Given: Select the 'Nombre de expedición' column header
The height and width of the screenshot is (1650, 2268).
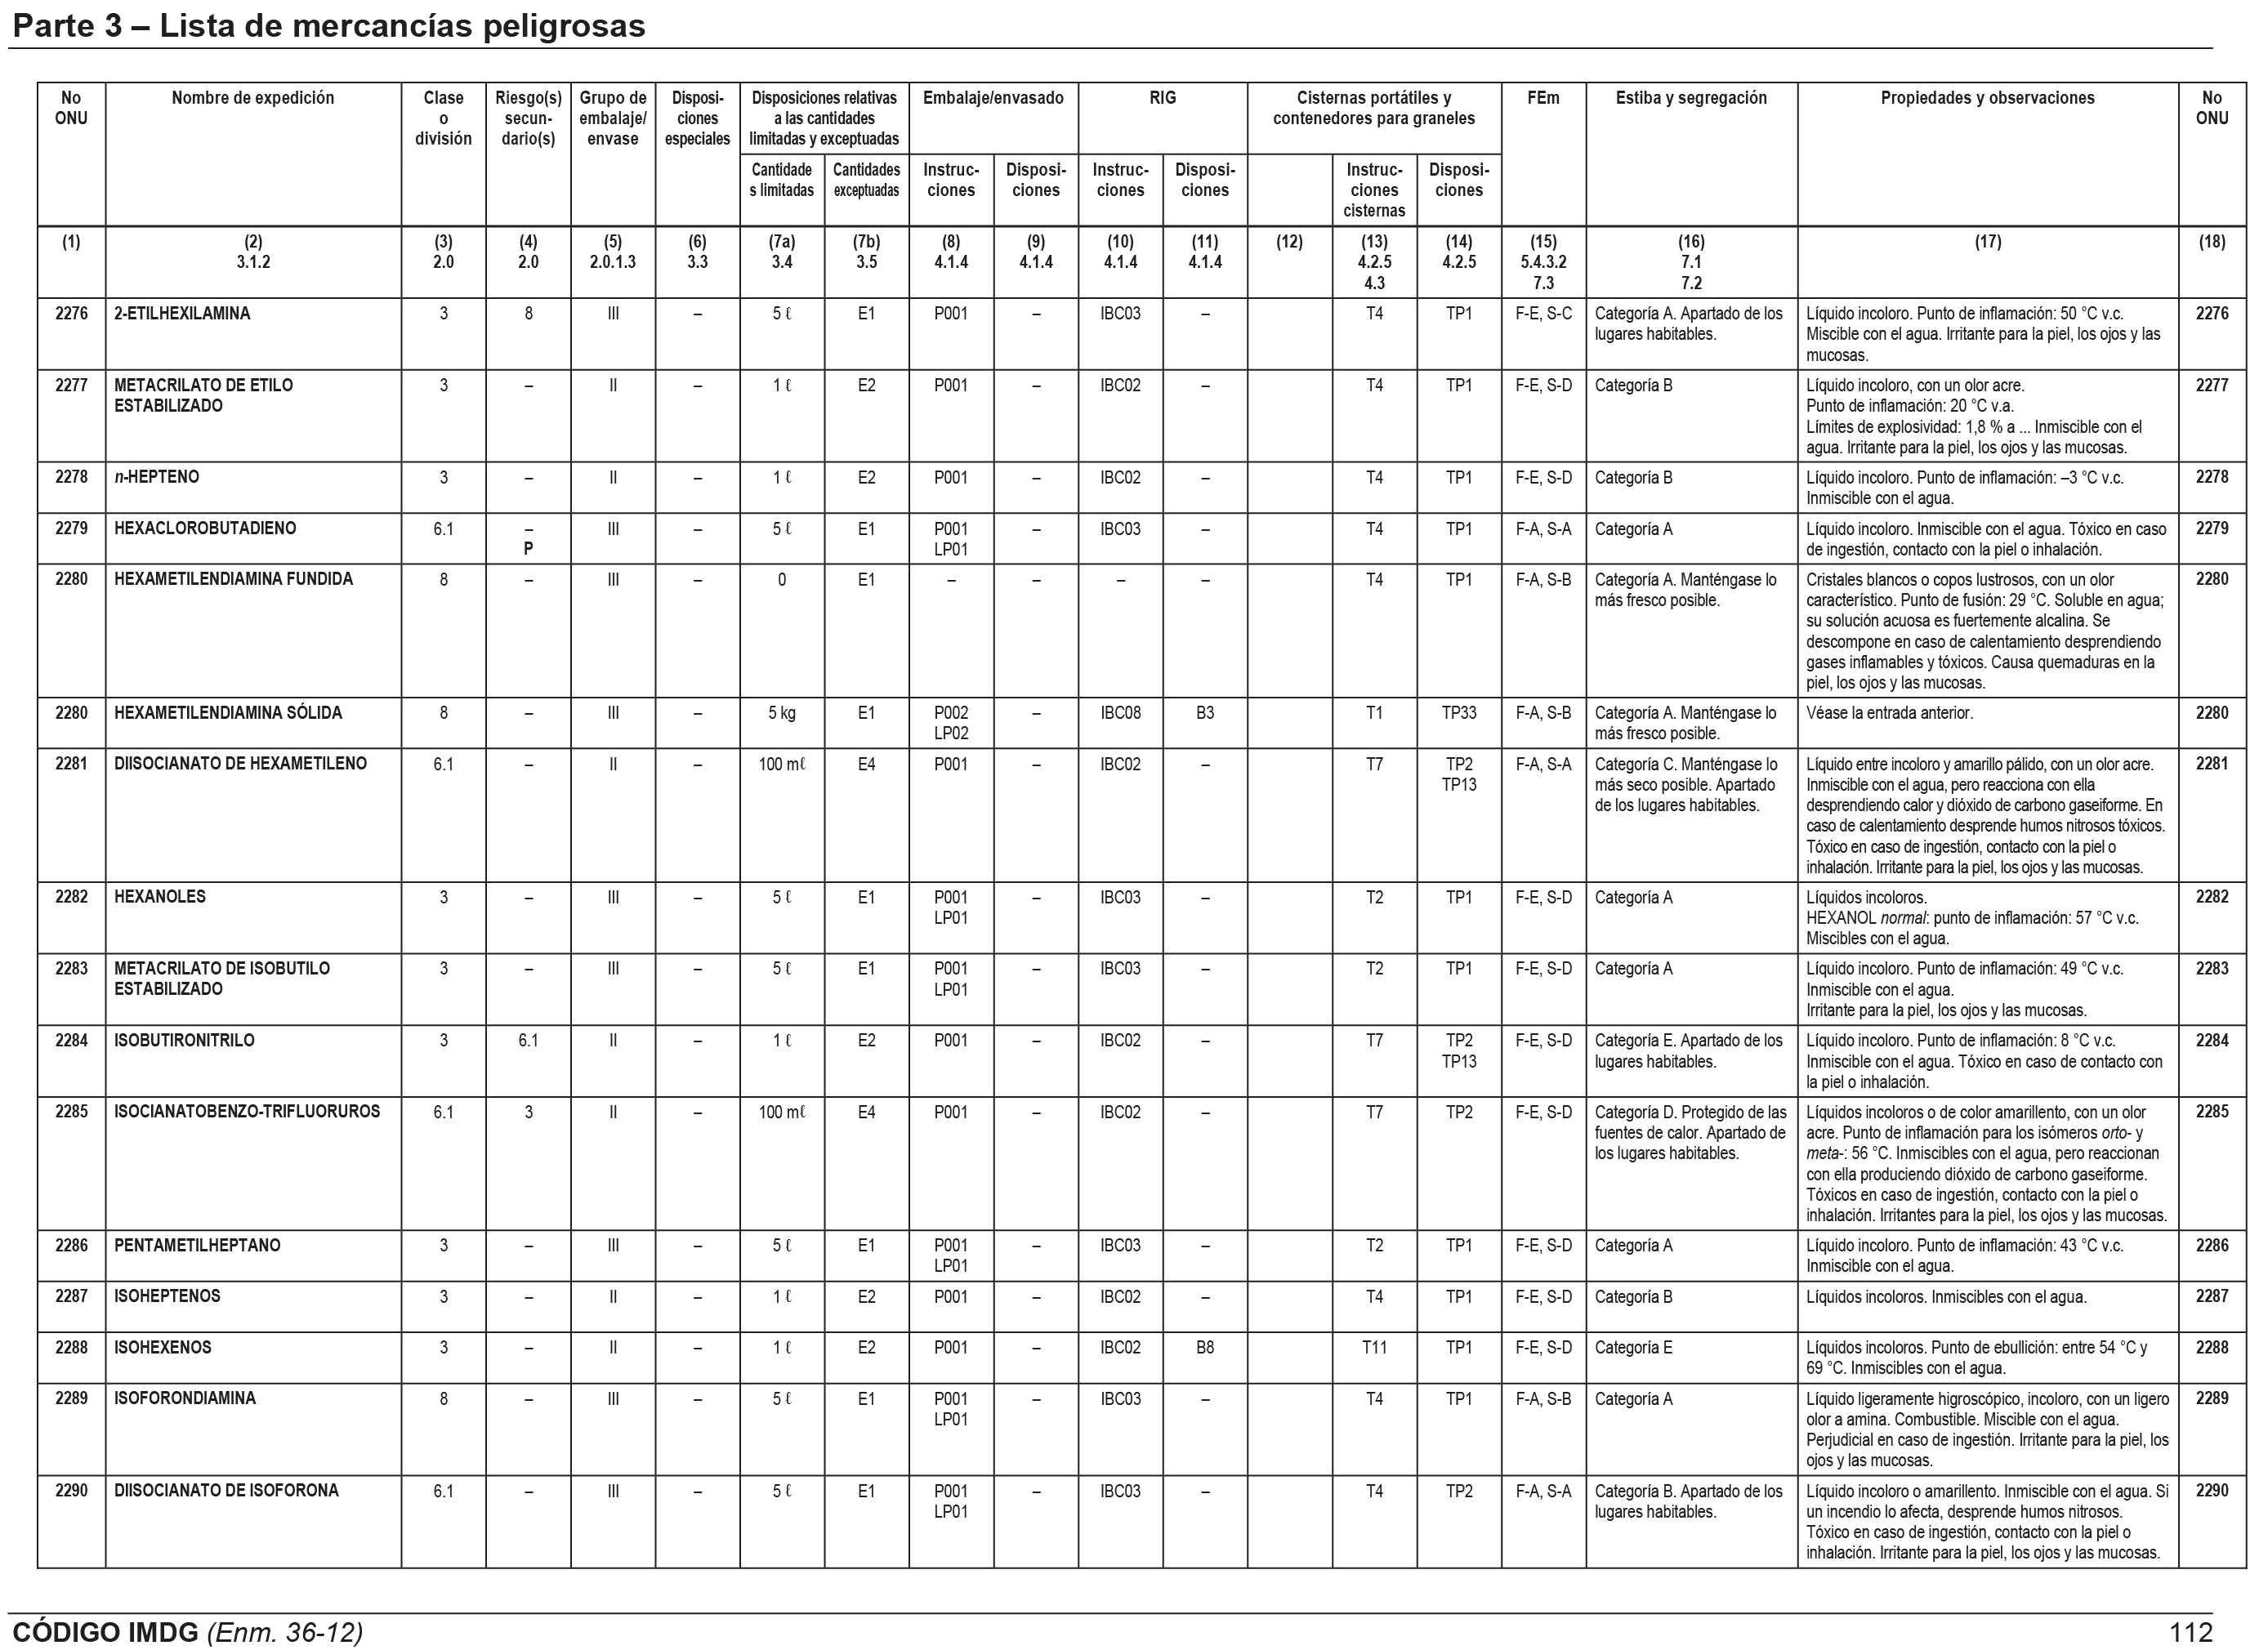Looking at the screenshot, I should (x=252, y=98).
